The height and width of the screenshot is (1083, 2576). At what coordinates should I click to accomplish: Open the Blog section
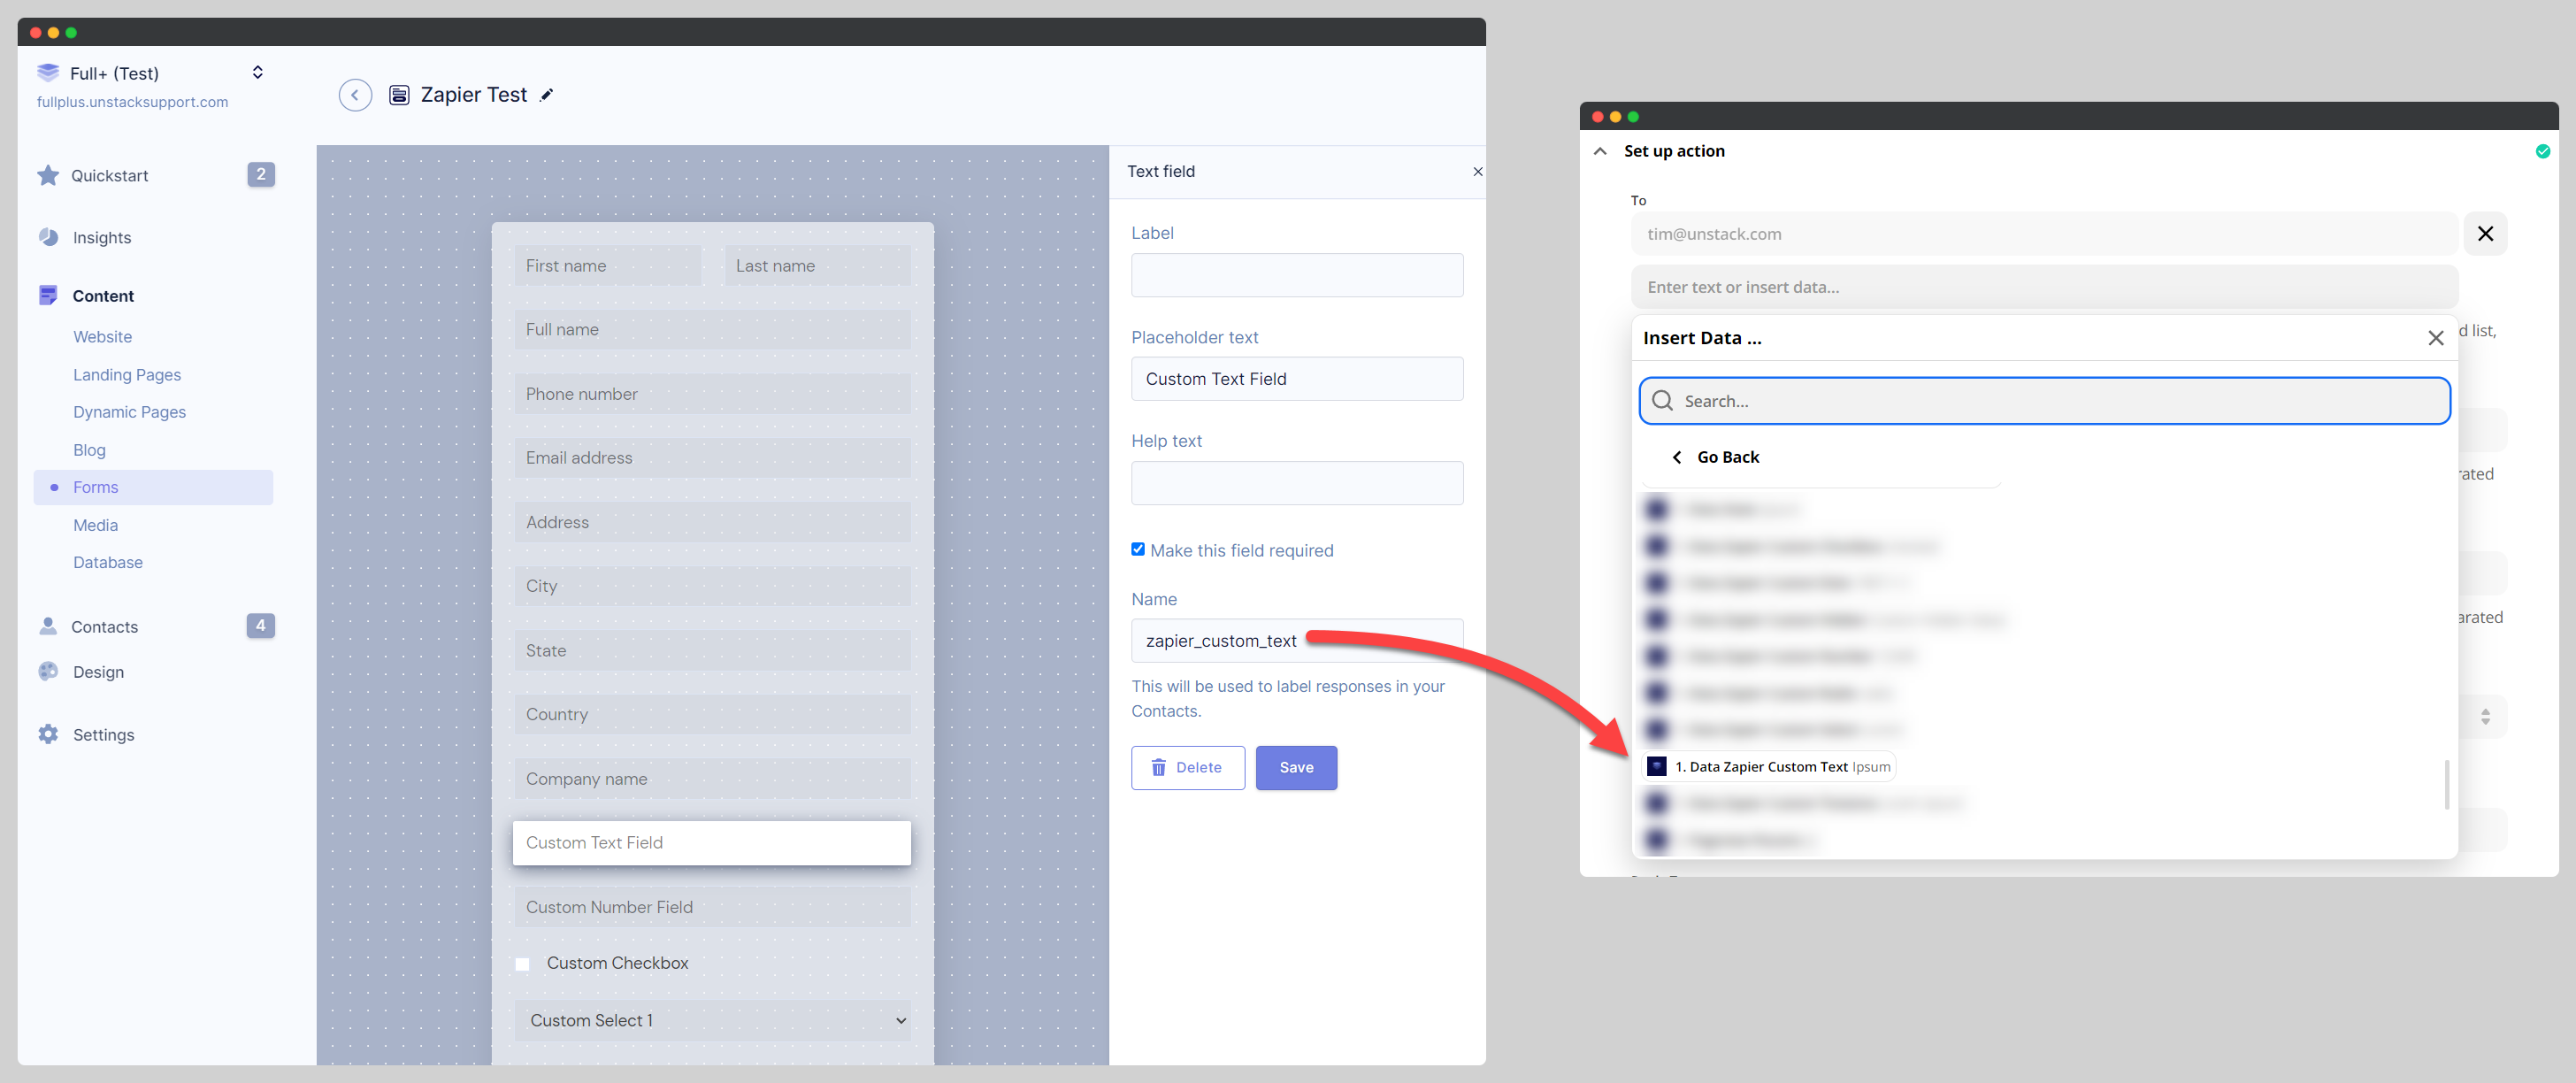(x=89, y=450)
